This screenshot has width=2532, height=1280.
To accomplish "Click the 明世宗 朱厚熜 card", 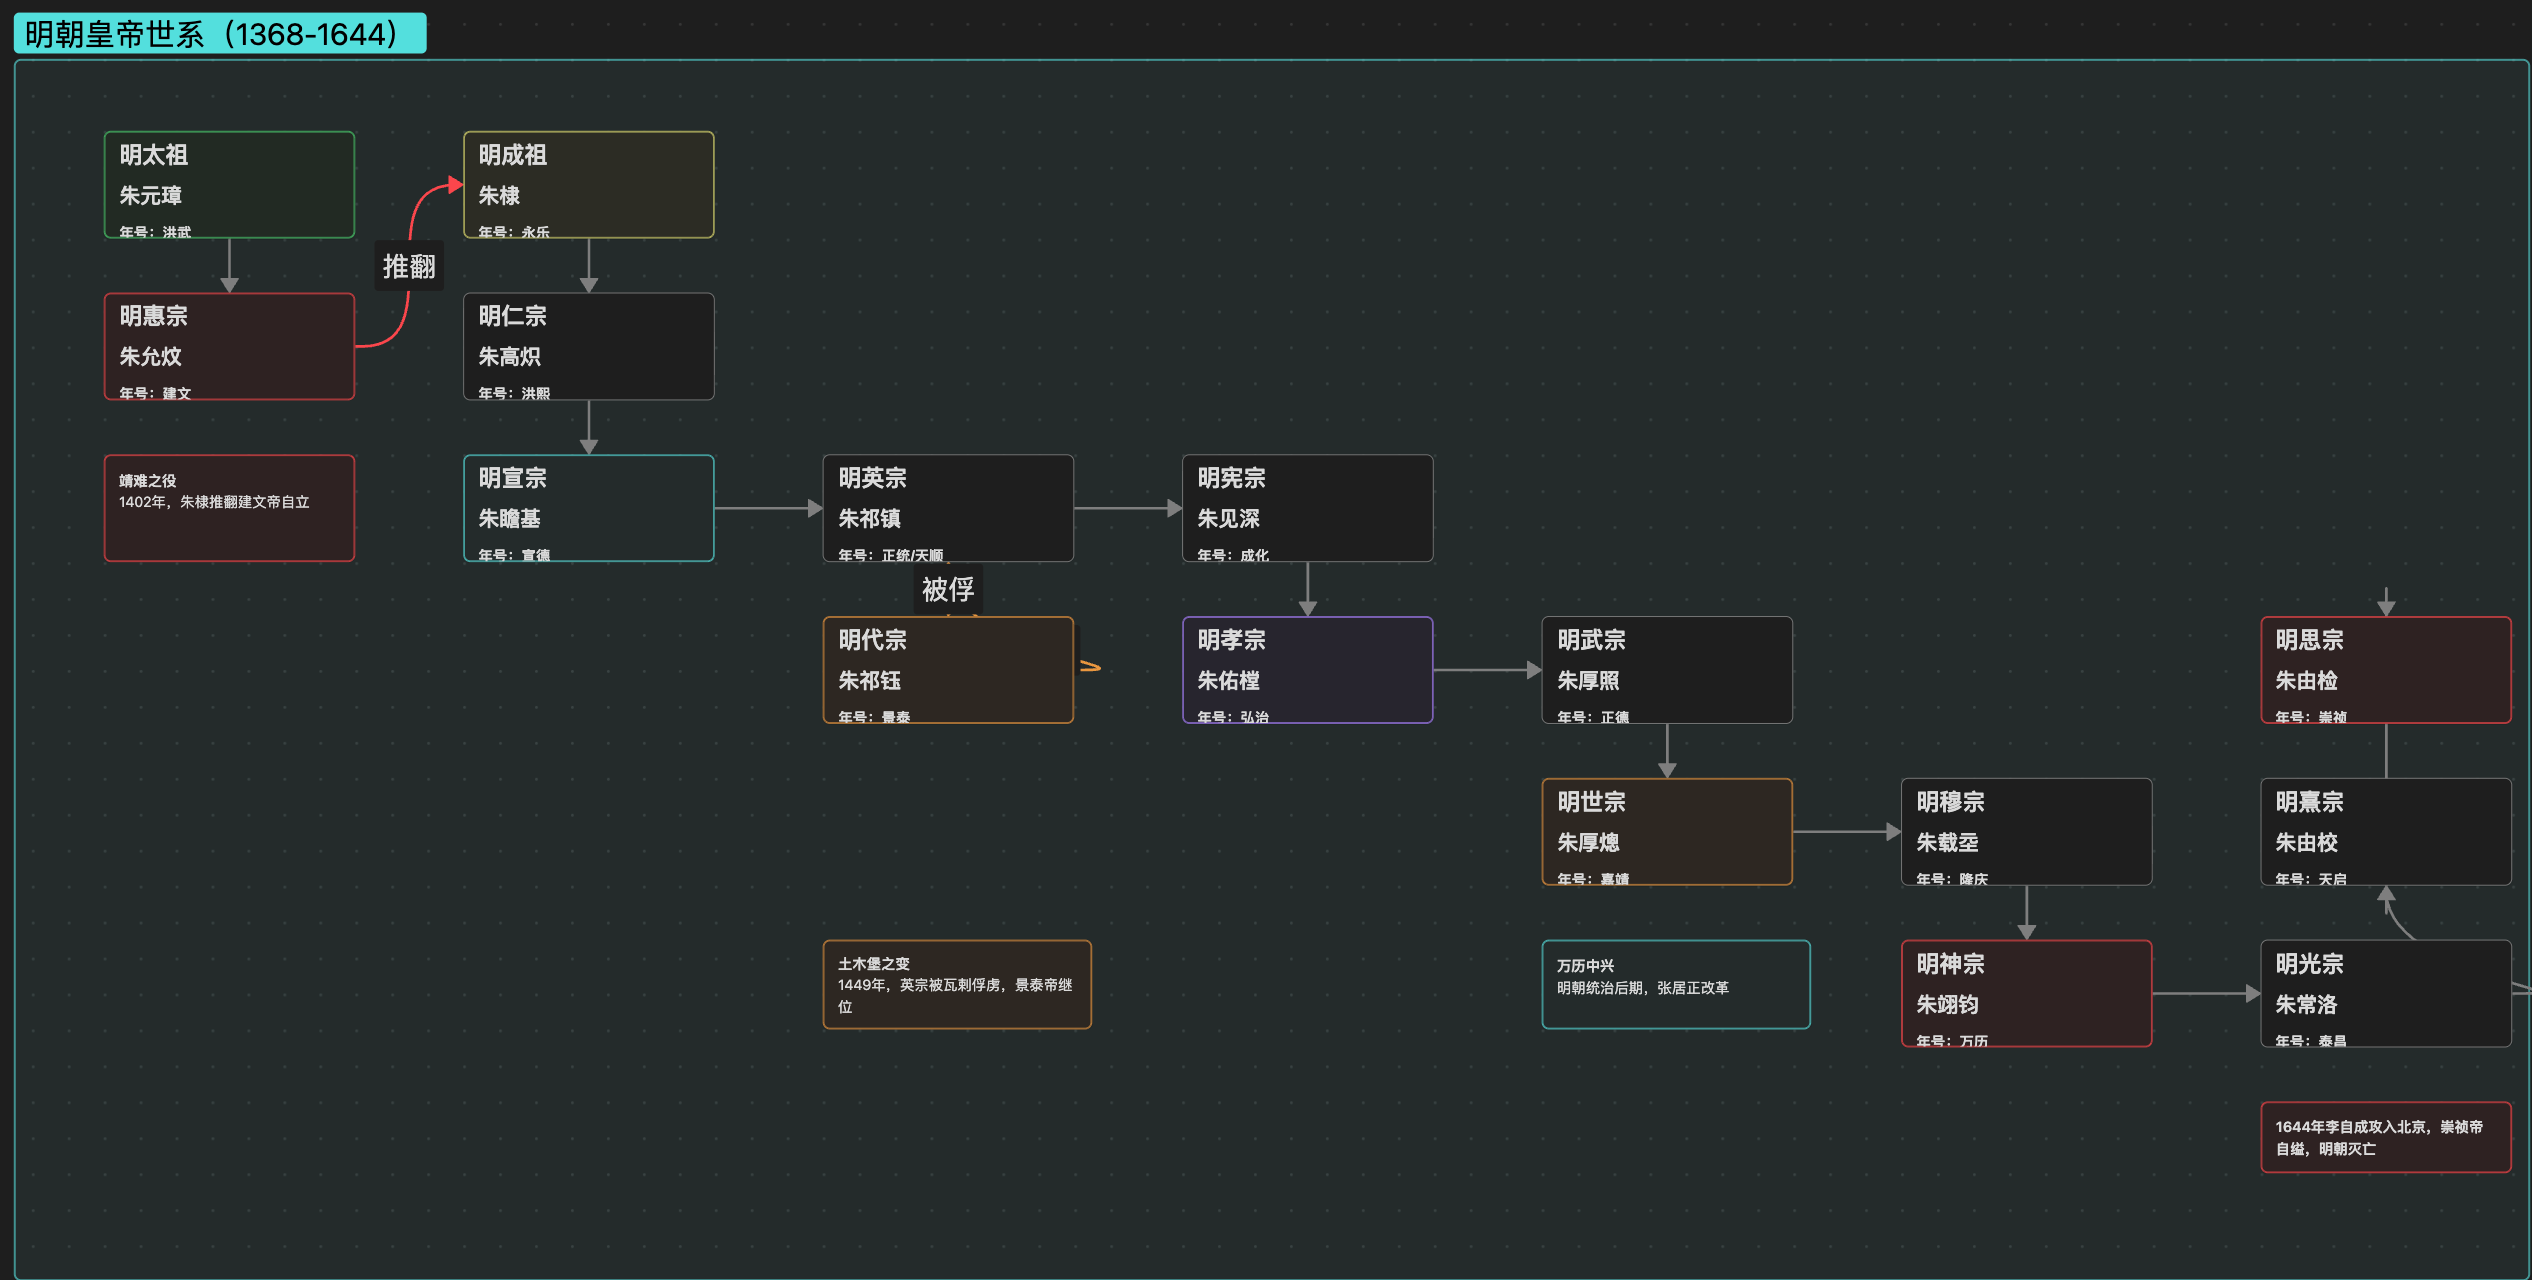I will [x=1666, y=832].
